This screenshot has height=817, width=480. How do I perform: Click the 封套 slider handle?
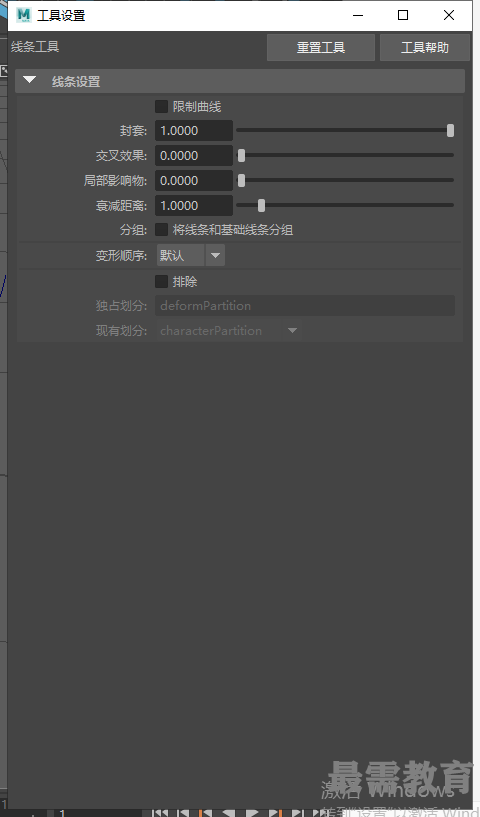pyautogui.click(x=450, y=130)
